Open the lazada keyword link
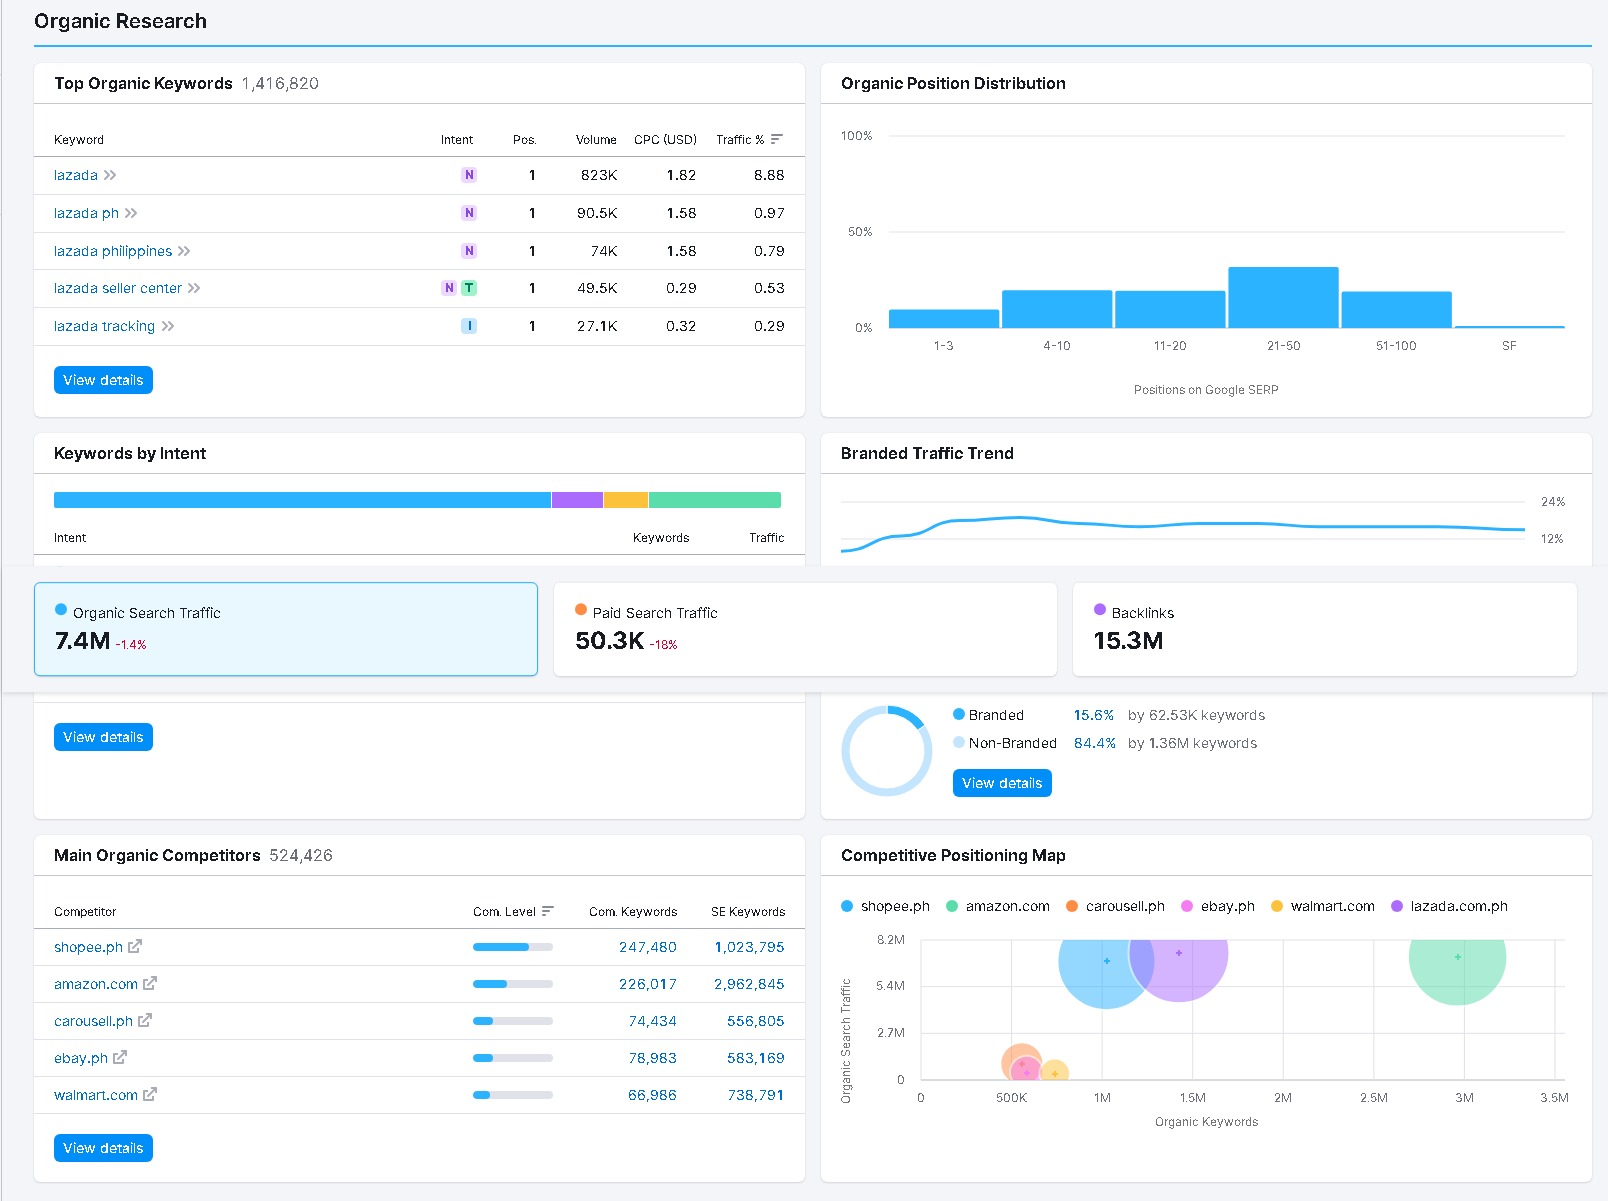 [x=76, y=175]
